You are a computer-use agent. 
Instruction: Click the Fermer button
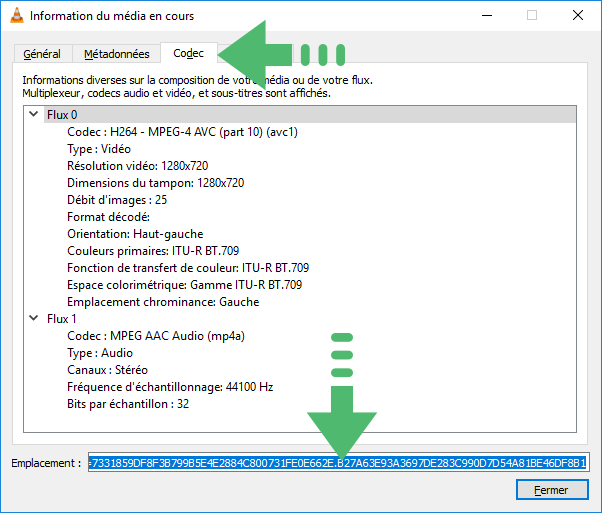(552, 490)
